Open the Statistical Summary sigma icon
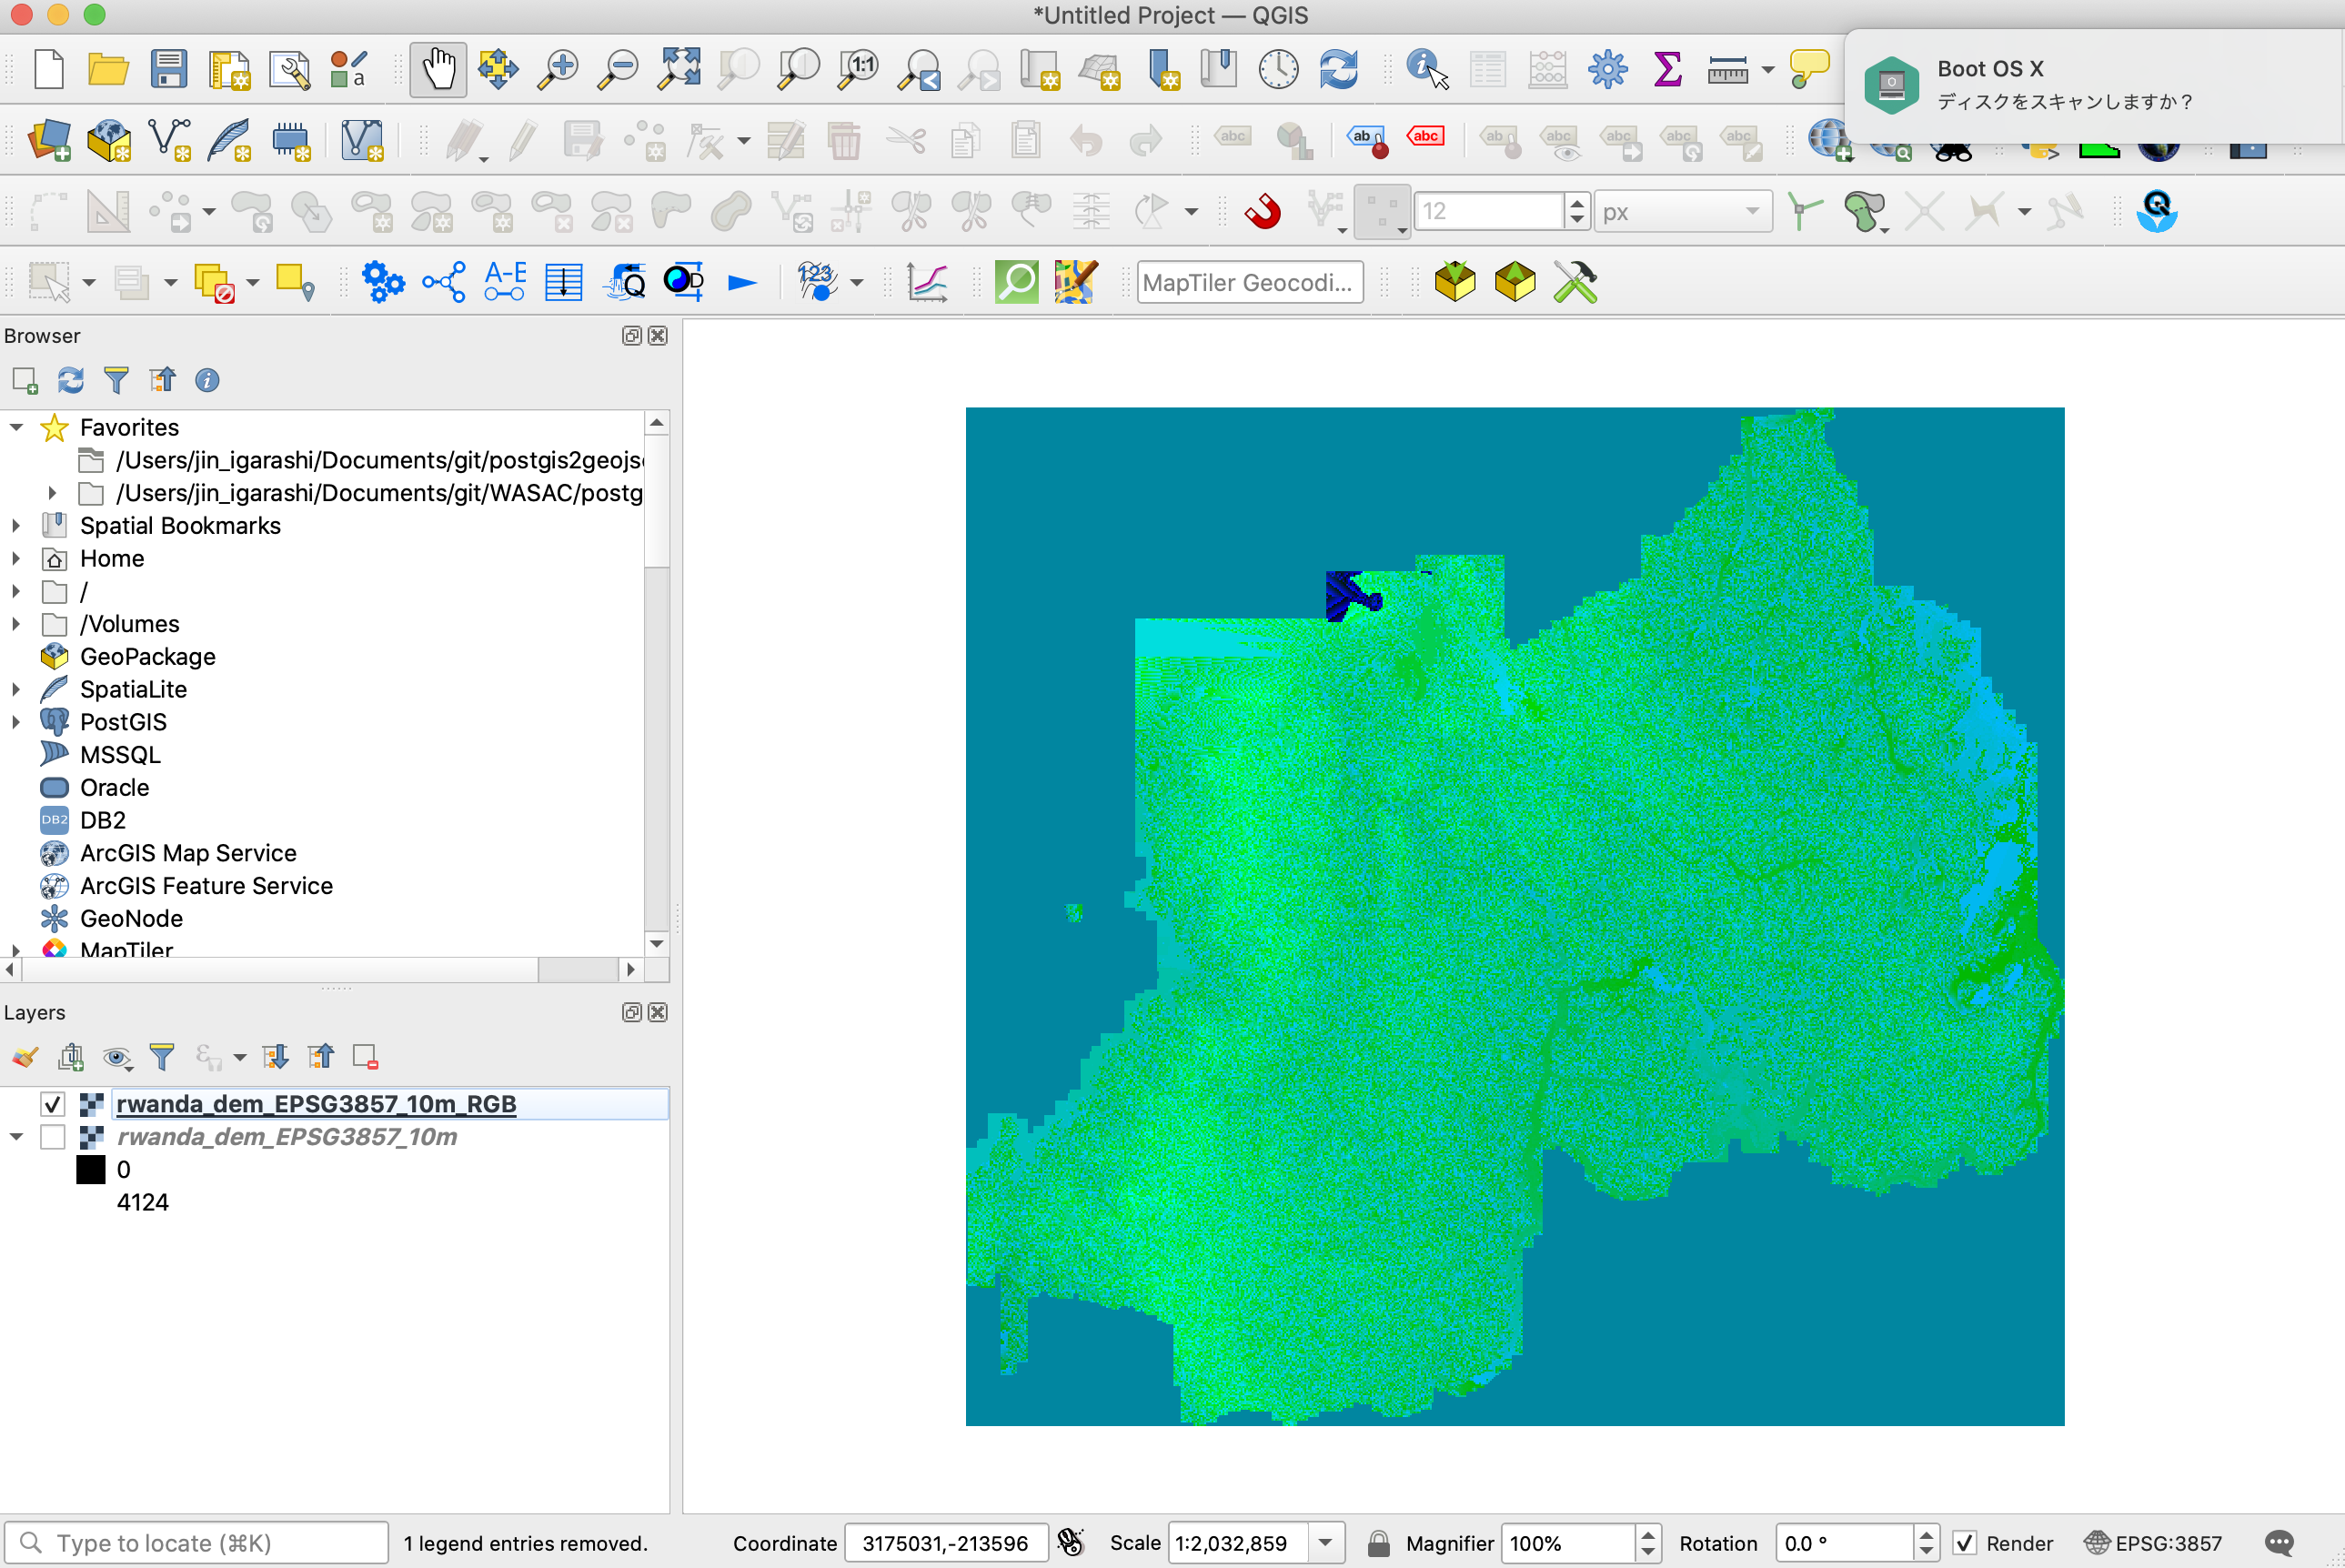 (1667, 69)
